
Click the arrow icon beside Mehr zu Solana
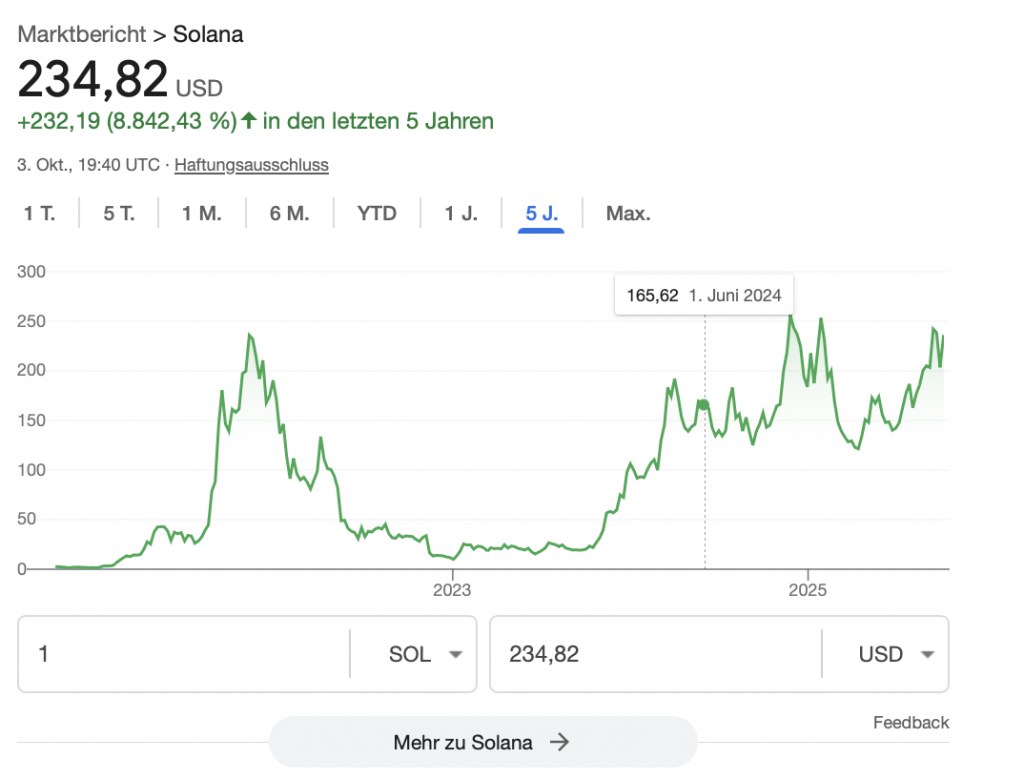560,742
